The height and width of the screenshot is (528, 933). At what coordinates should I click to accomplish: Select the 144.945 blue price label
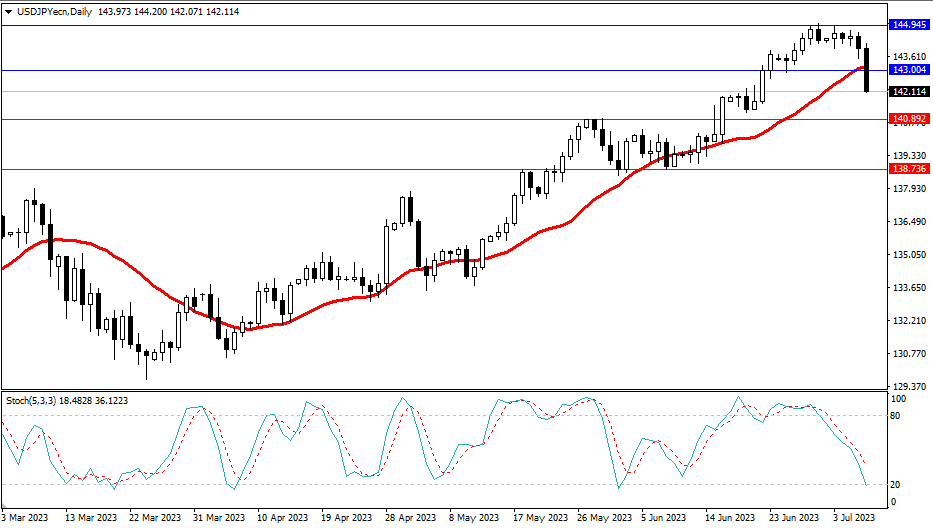point(911,24)
